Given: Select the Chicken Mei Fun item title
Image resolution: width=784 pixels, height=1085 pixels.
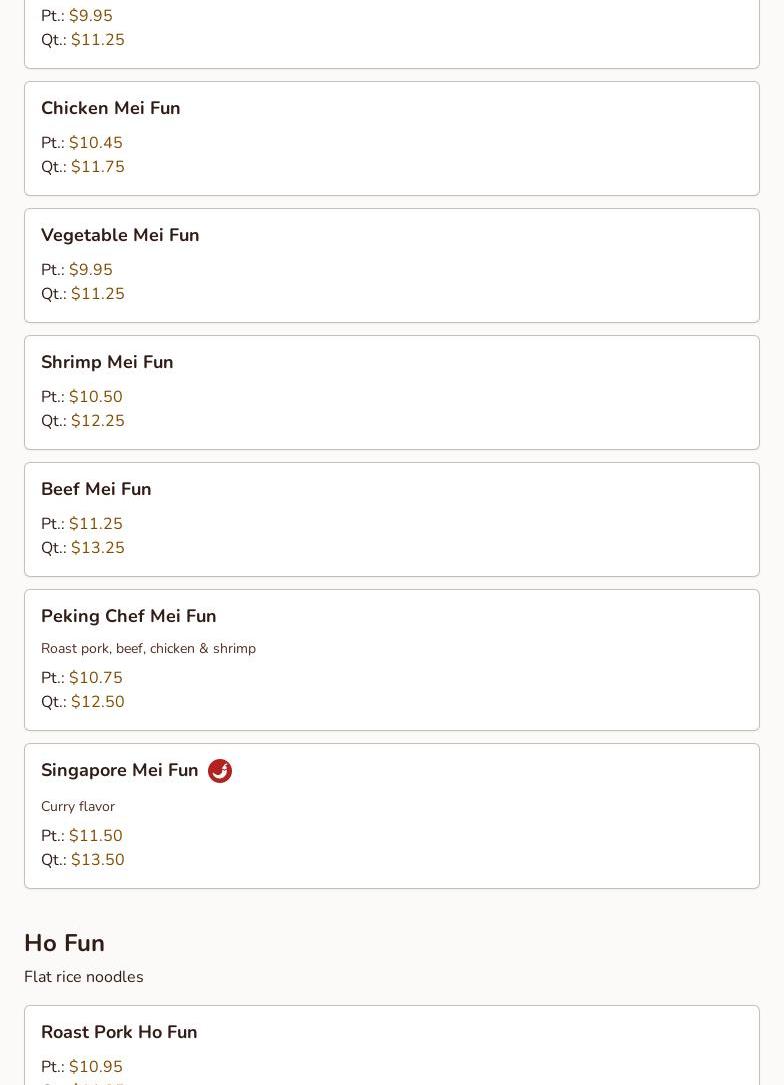Looking at the screenshot, I should click(x=111, y=108).
